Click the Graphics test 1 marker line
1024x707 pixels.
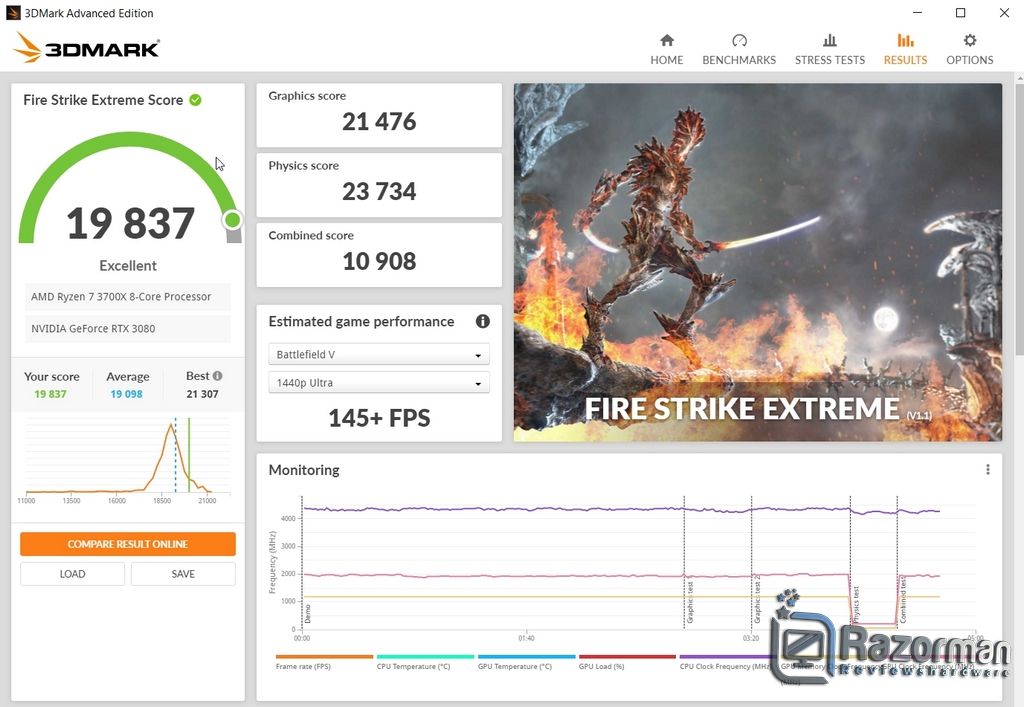point(684,561)
